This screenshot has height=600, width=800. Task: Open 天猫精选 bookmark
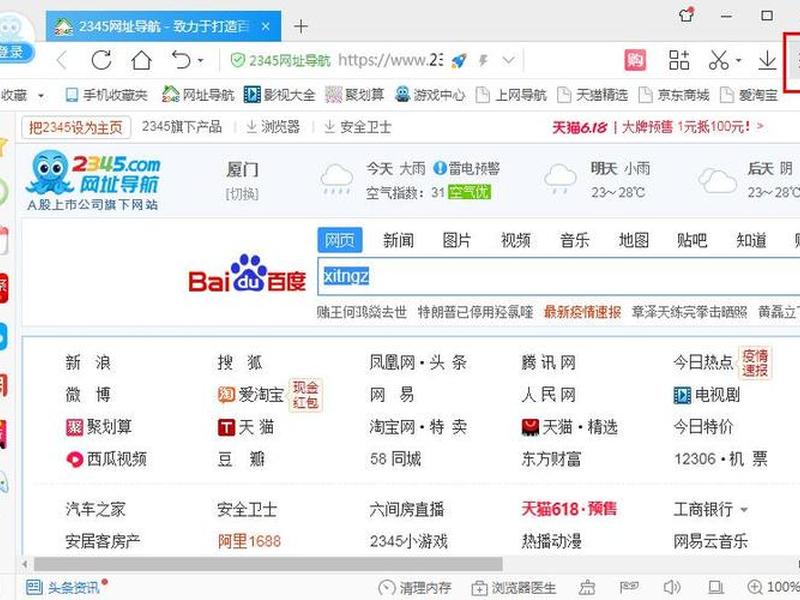coord(592,95)
